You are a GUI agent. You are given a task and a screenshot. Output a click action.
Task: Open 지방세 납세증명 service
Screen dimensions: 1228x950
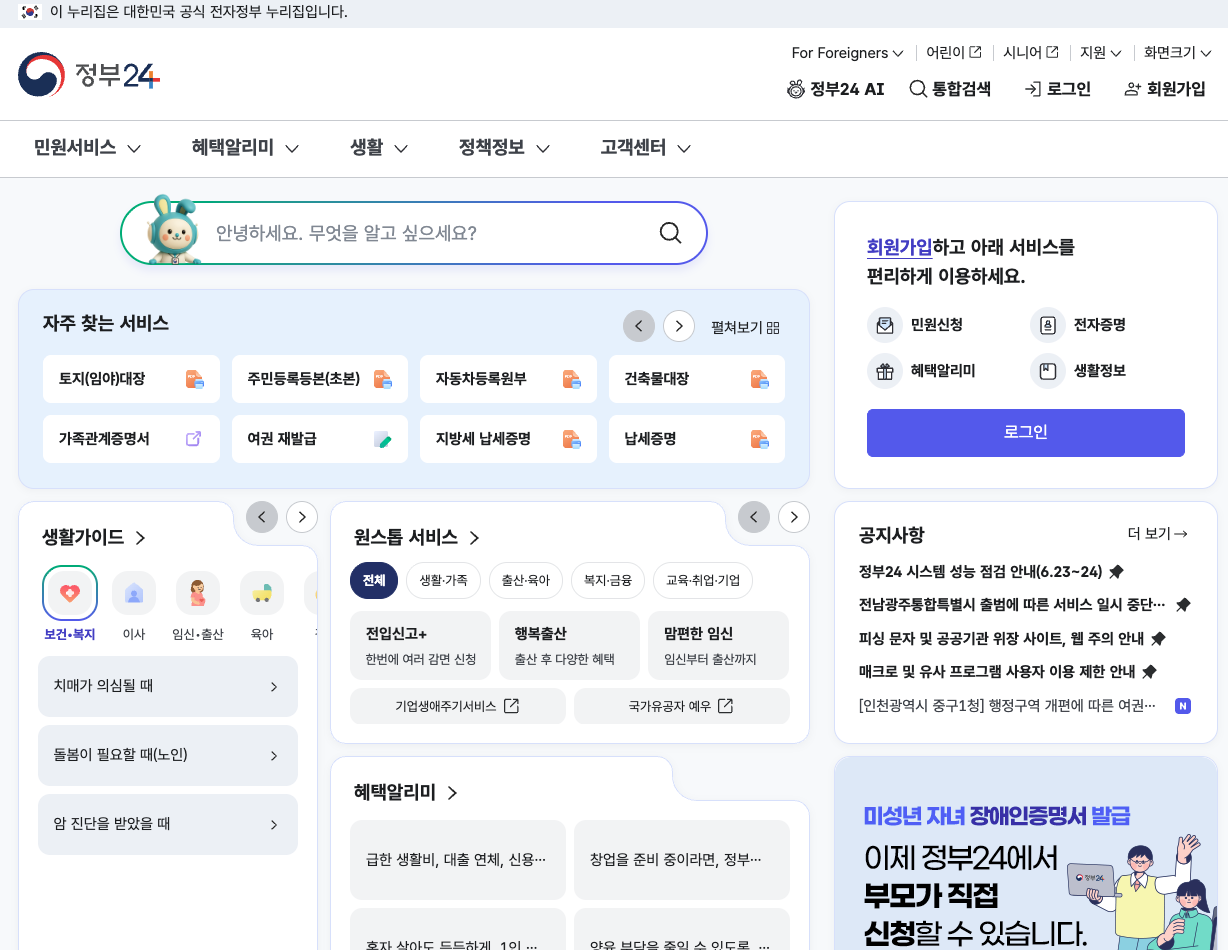(x=508, y=439)
